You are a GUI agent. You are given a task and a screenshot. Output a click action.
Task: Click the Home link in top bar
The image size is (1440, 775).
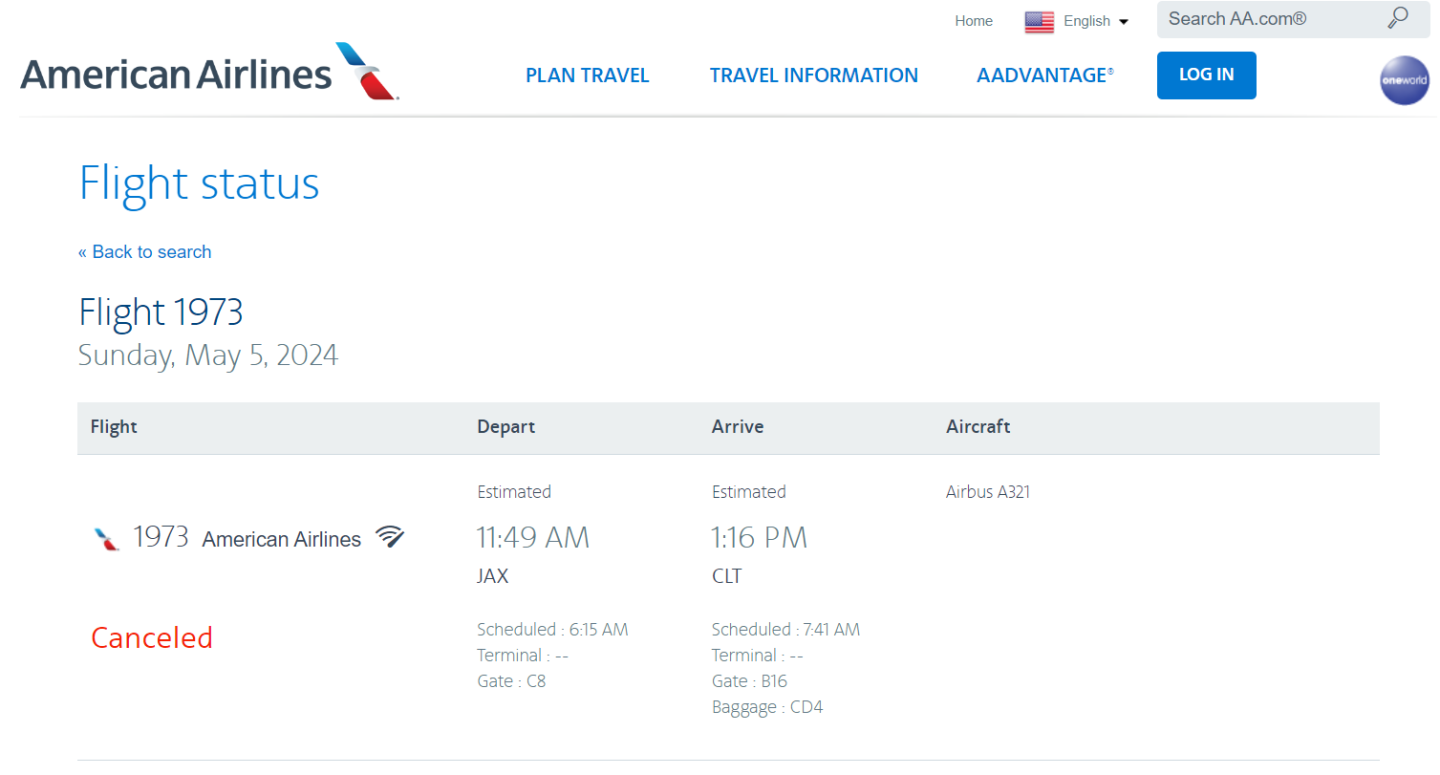pyautogui.click(x=973, y=21)
